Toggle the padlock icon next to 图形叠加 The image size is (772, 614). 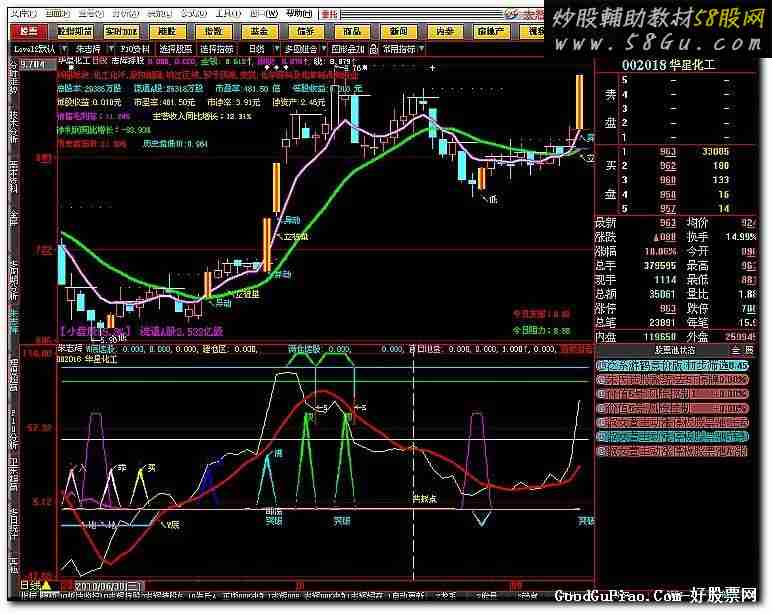click(x=374, y=49)
